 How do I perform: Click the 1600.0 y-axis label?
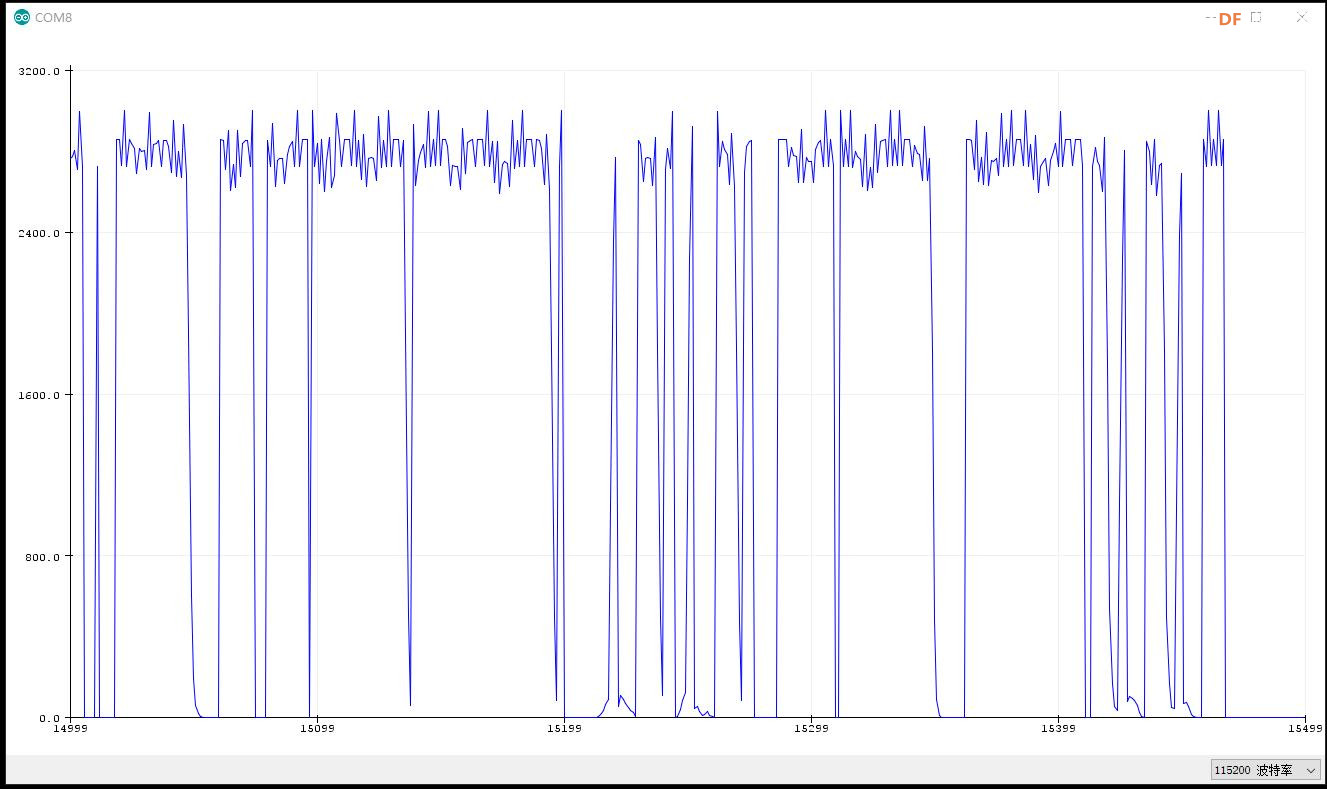pos(40,395)
